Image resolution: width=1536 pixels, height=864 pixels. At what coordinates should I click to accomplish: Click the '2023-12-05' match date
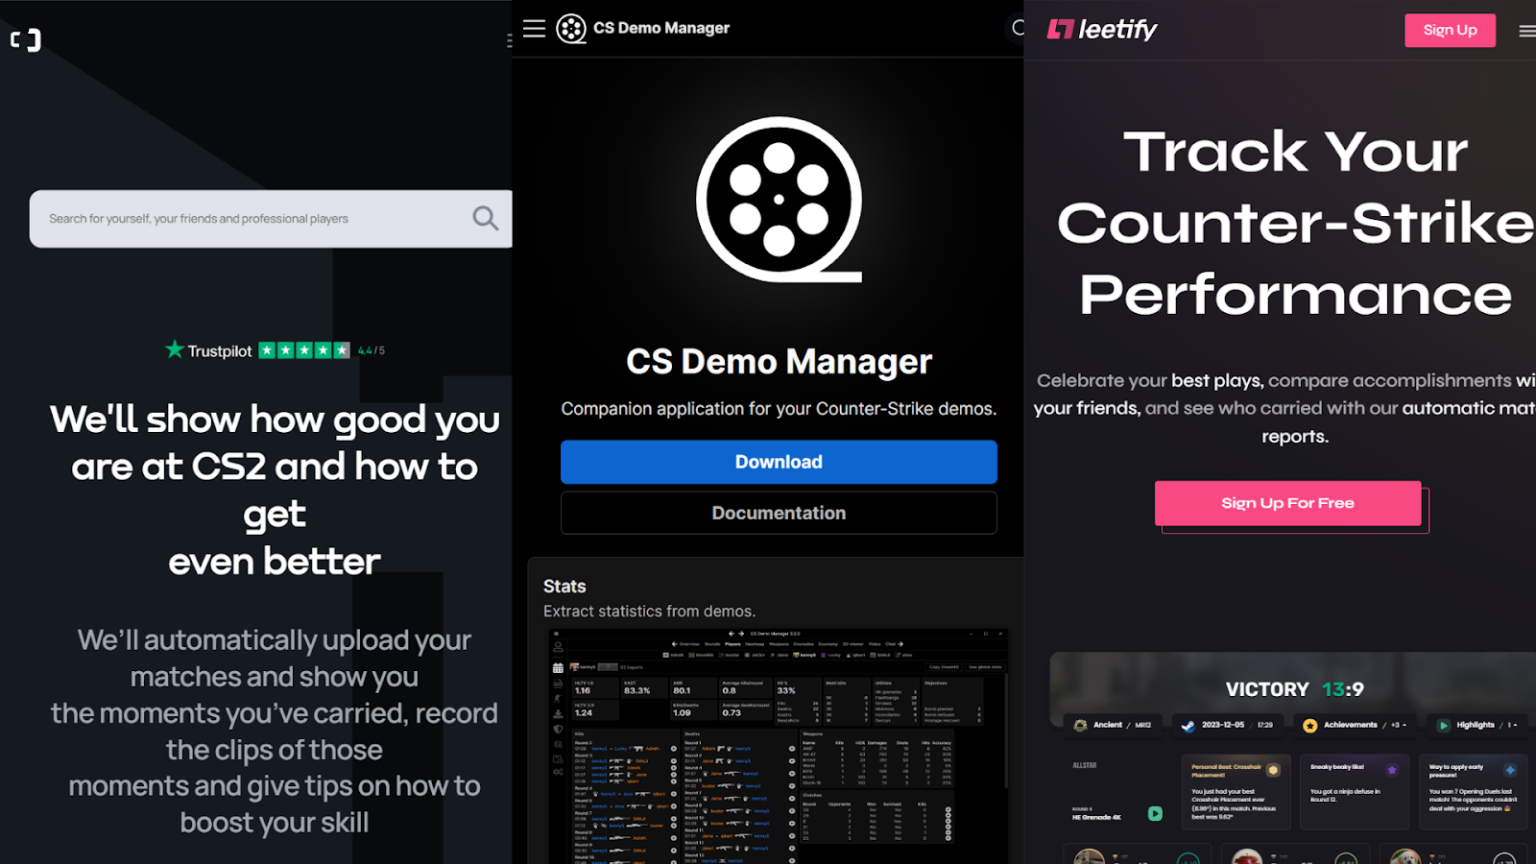tap(1223, 725)
